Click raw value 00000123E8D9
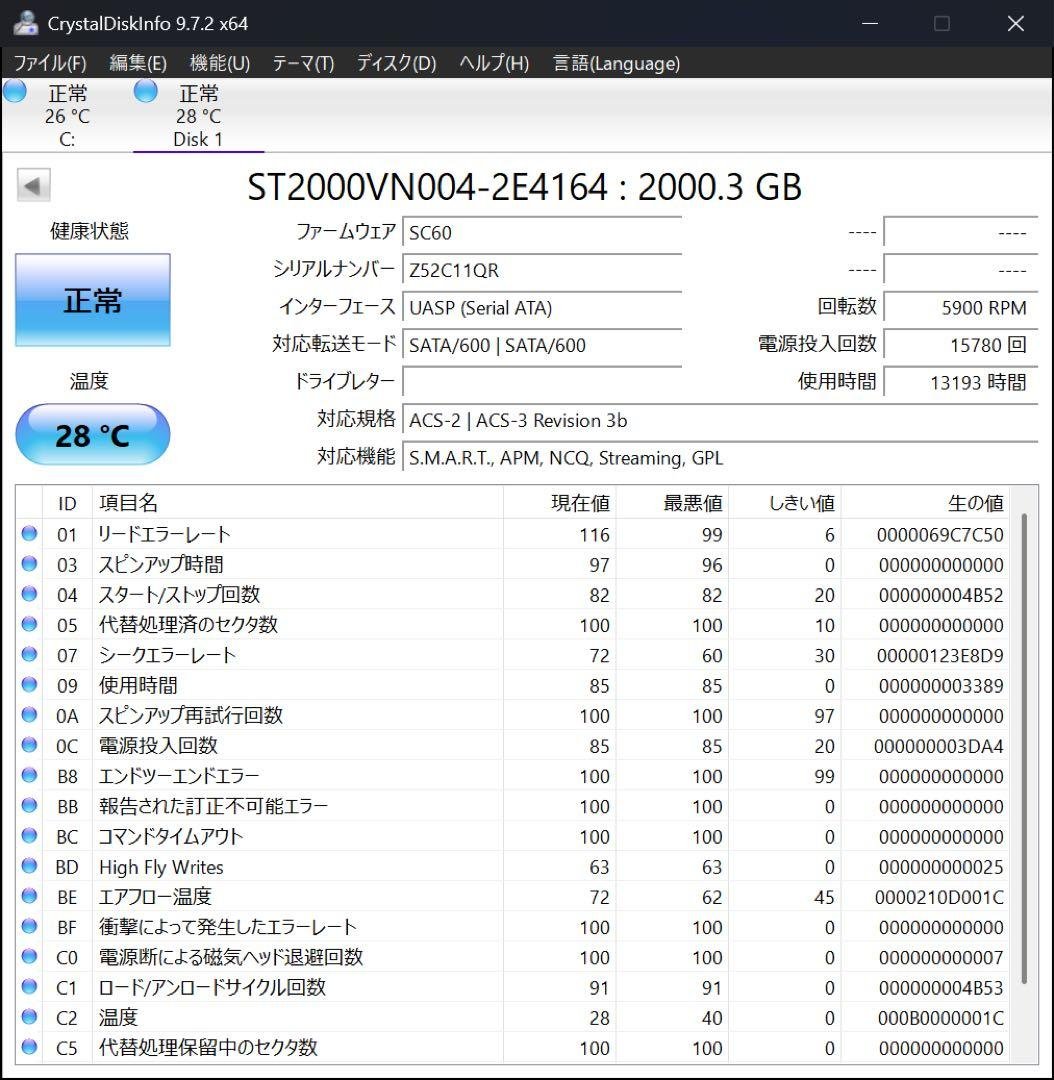The width and height of the screenshot is (1054, 1080). click(x=940, y=655)
